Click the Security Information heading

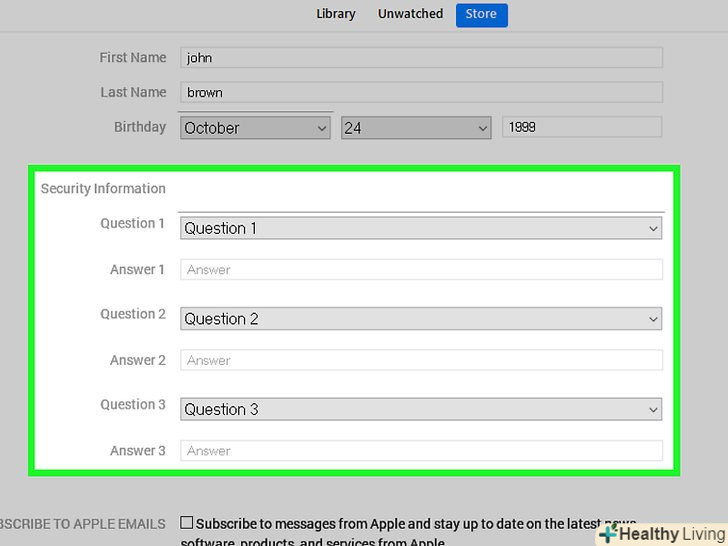coord(103,188)
